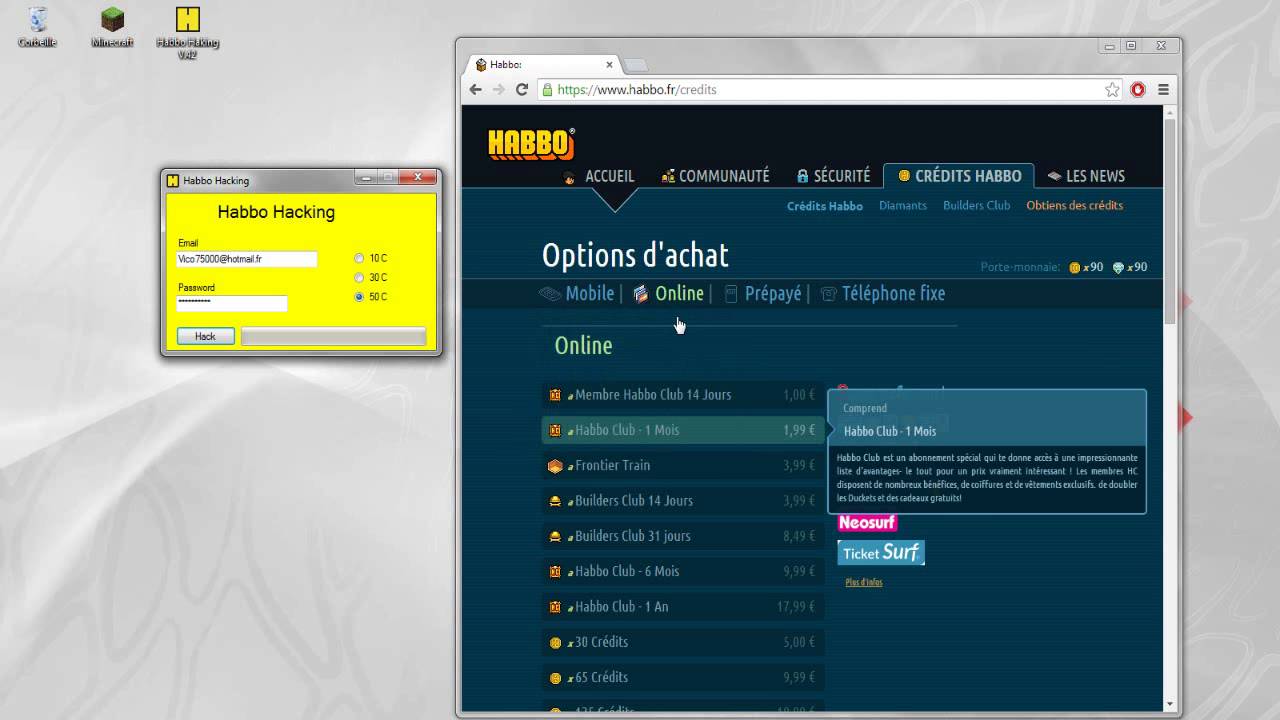The height and width of the screenshot is (720, 1280).
Task: Go to the Diamants sub-link
Action: [903, 205]
